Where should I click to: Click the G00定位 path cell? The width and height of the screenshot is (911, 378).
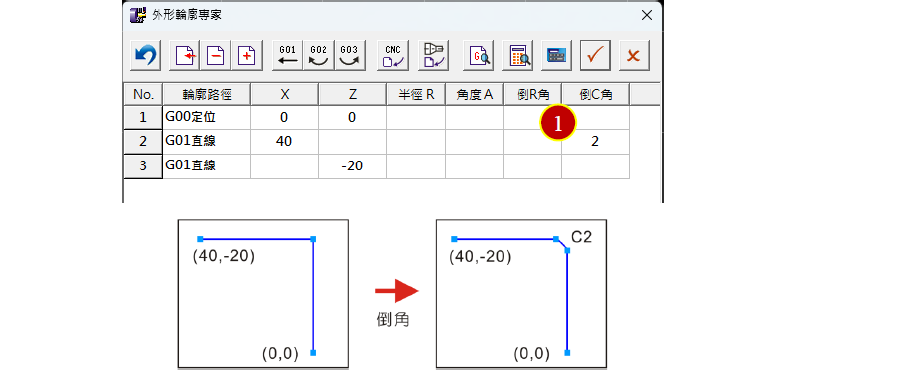pos(206,117)
